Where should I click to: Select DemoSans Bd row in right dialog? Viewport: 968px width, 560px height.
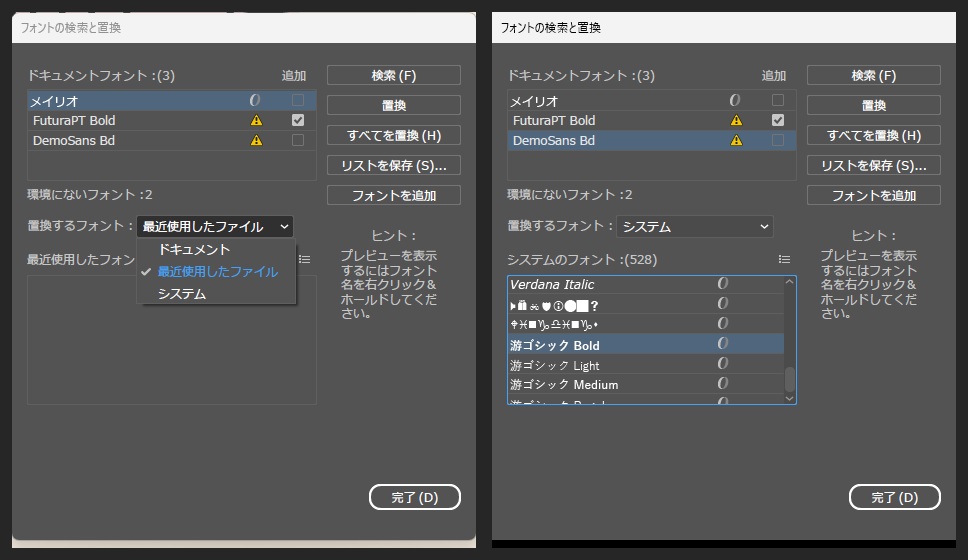click(x=651, y=140)
